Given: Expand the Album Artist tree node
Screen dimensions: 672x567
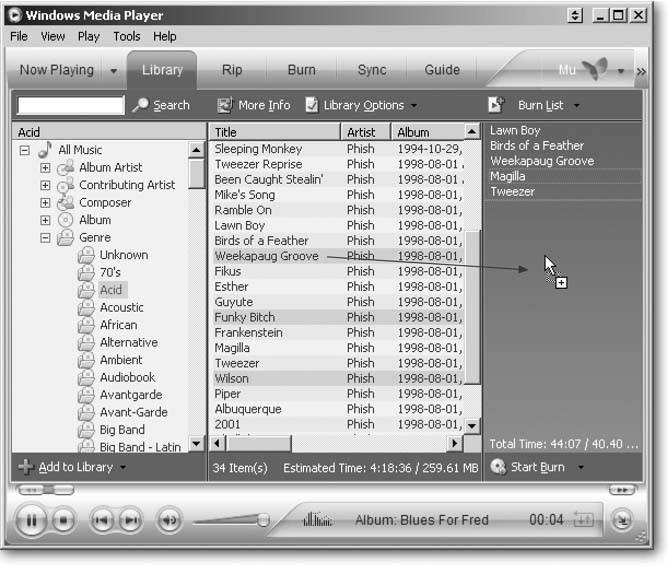Looking at the screenshot, I should coord(45,168).
